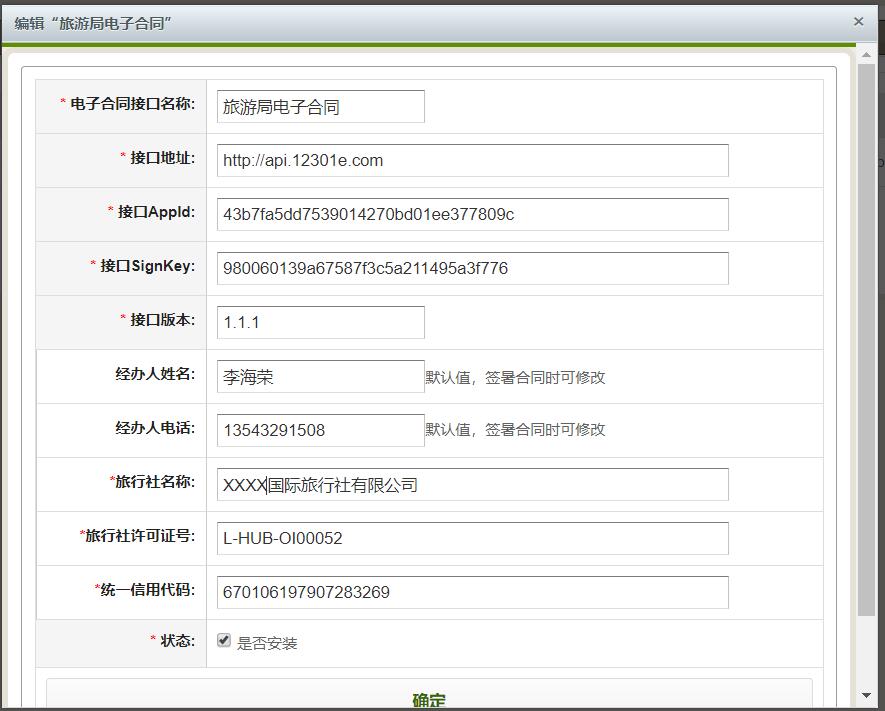Focus the 接口版本 field showing 1.1.1
Screen dimensions: 885x711
(320, 323)
